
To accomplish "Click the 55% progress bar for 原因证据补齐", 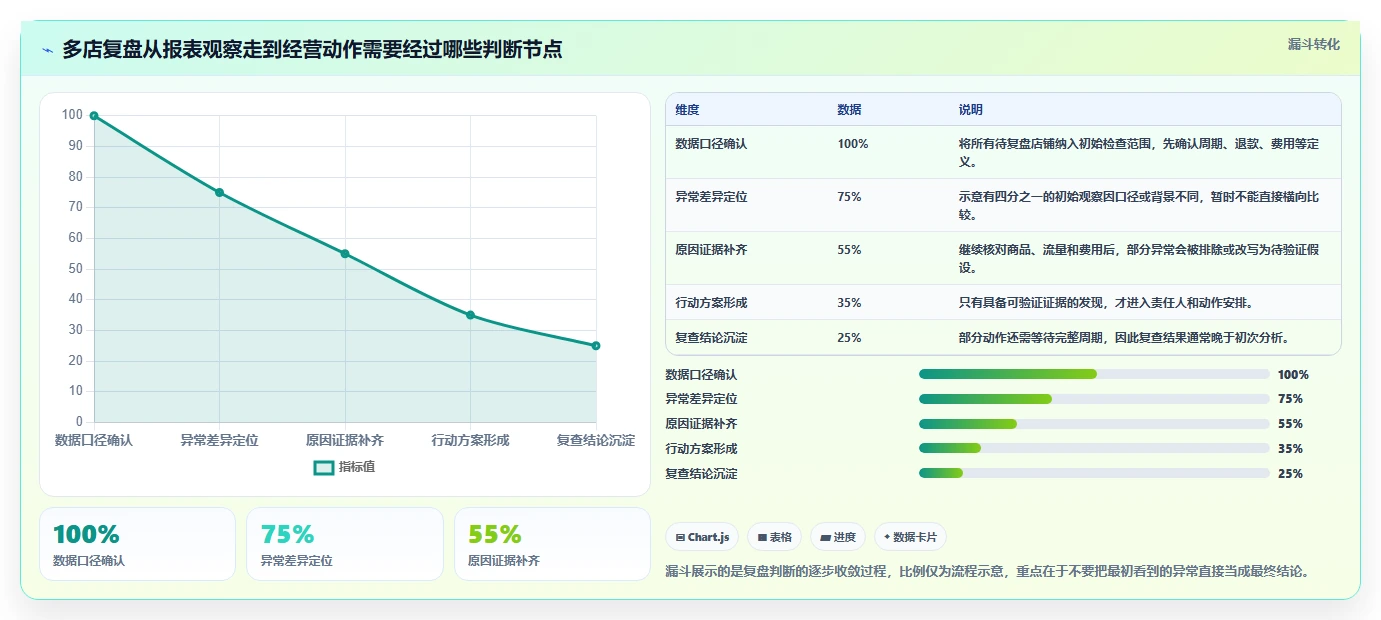I will 1094,424.
